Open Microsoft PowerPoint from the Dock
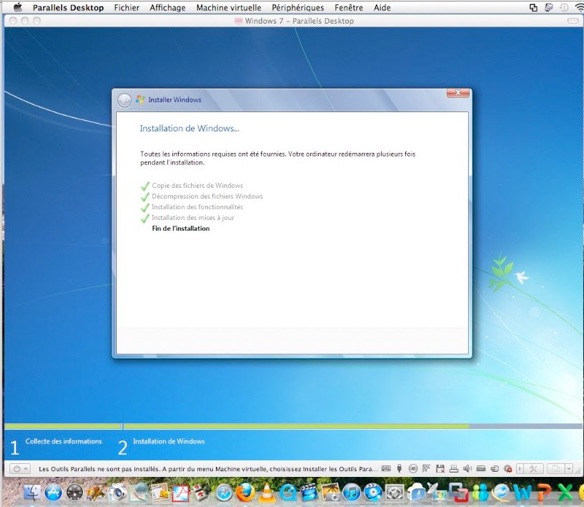This screenshot has width=584, height=507. pyautogui.click(x=544, y=492)
